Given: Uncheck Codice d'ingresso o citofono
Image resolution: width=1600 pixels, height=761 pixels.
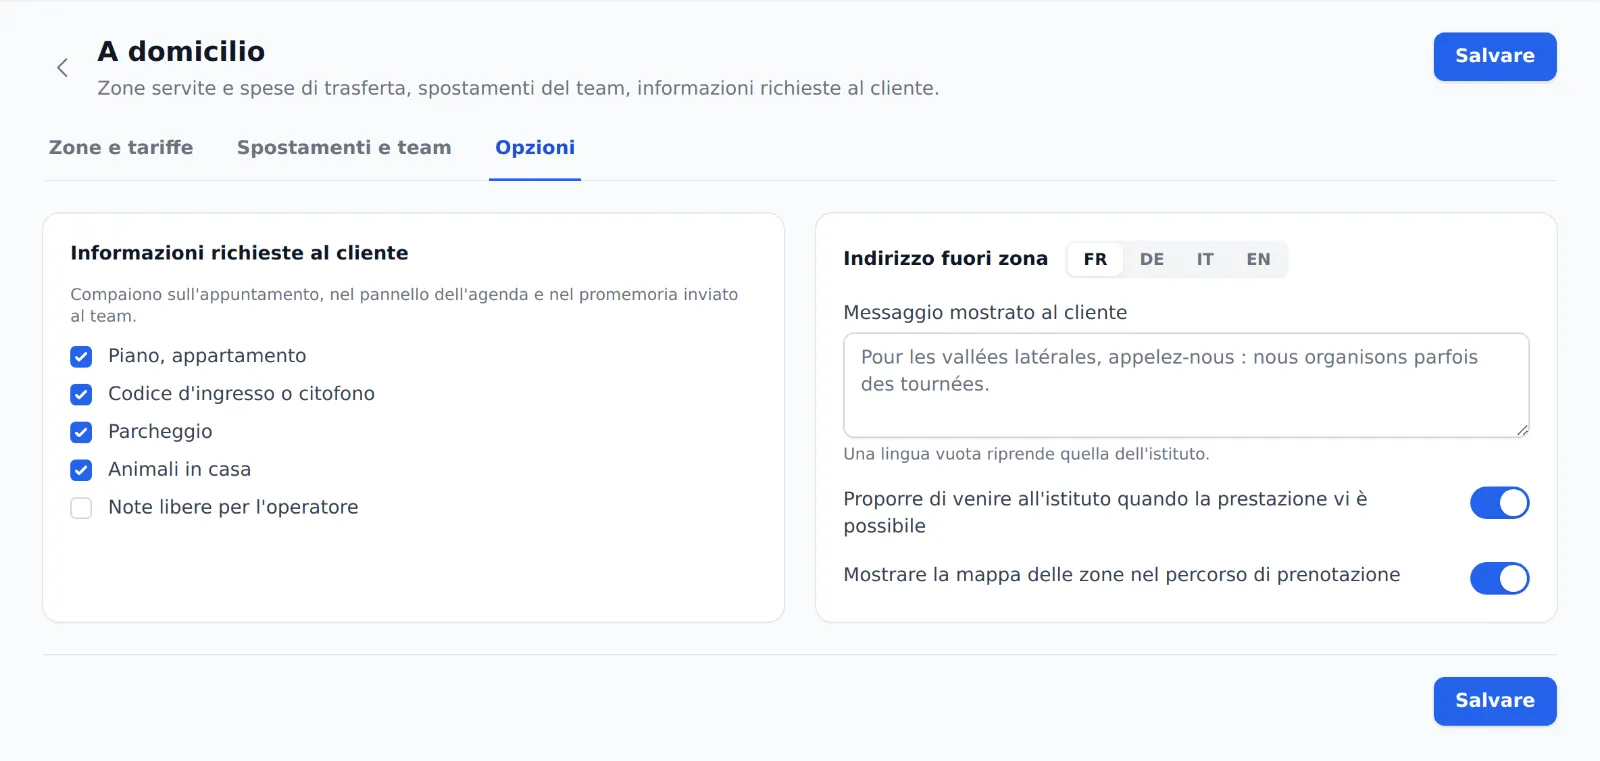Looking at the screenshot, I should pyautogui.click(x=81, y=395).
